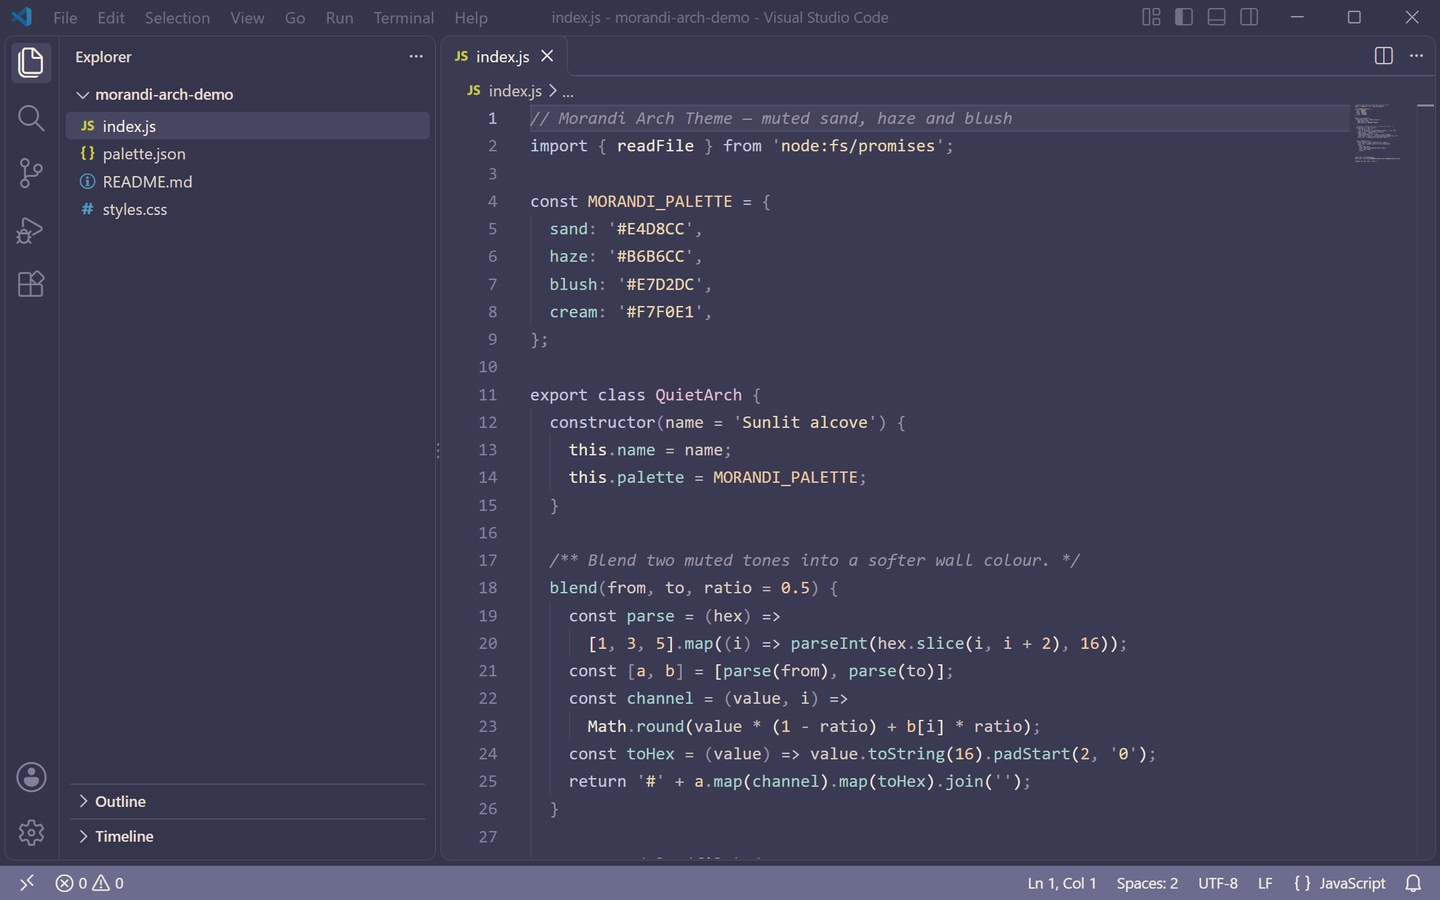Change indentation via Spaces: 2

[1147, 883]
